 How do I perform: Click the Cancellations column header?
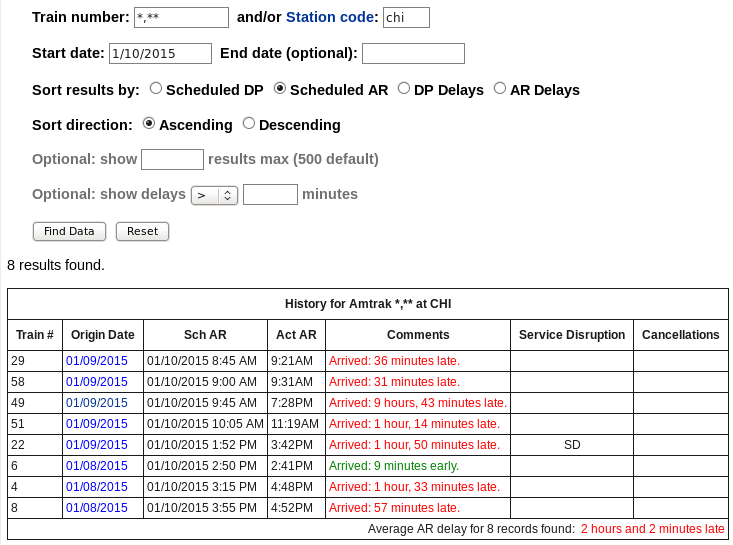681,335
